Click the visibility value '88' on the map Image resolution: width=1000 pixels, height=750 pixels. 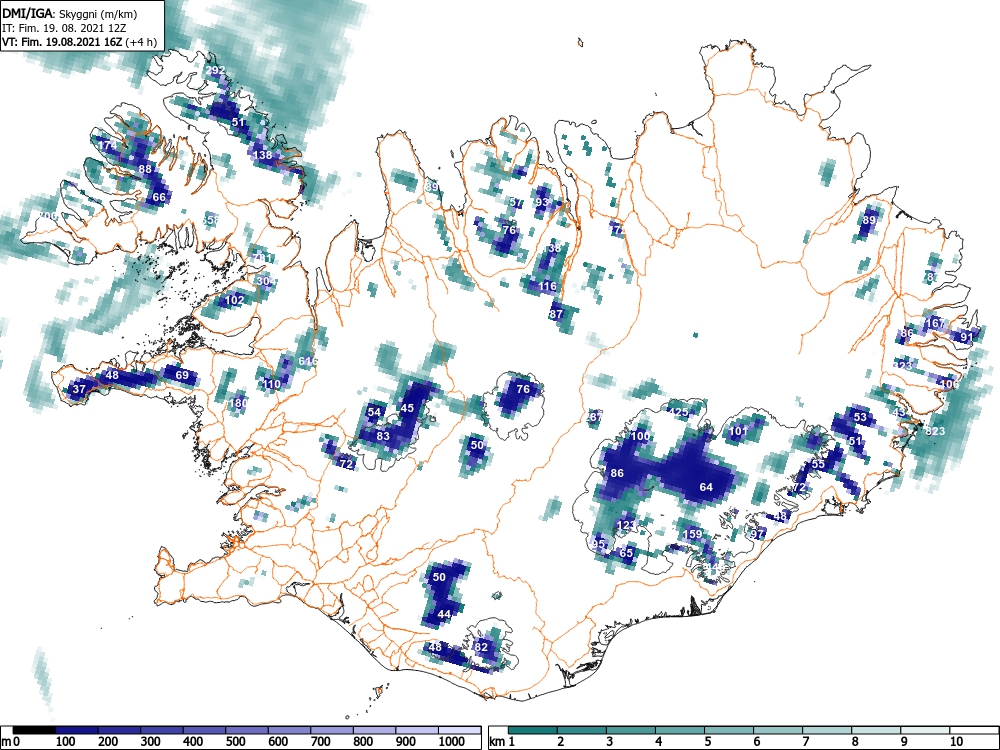pos(145,169)
